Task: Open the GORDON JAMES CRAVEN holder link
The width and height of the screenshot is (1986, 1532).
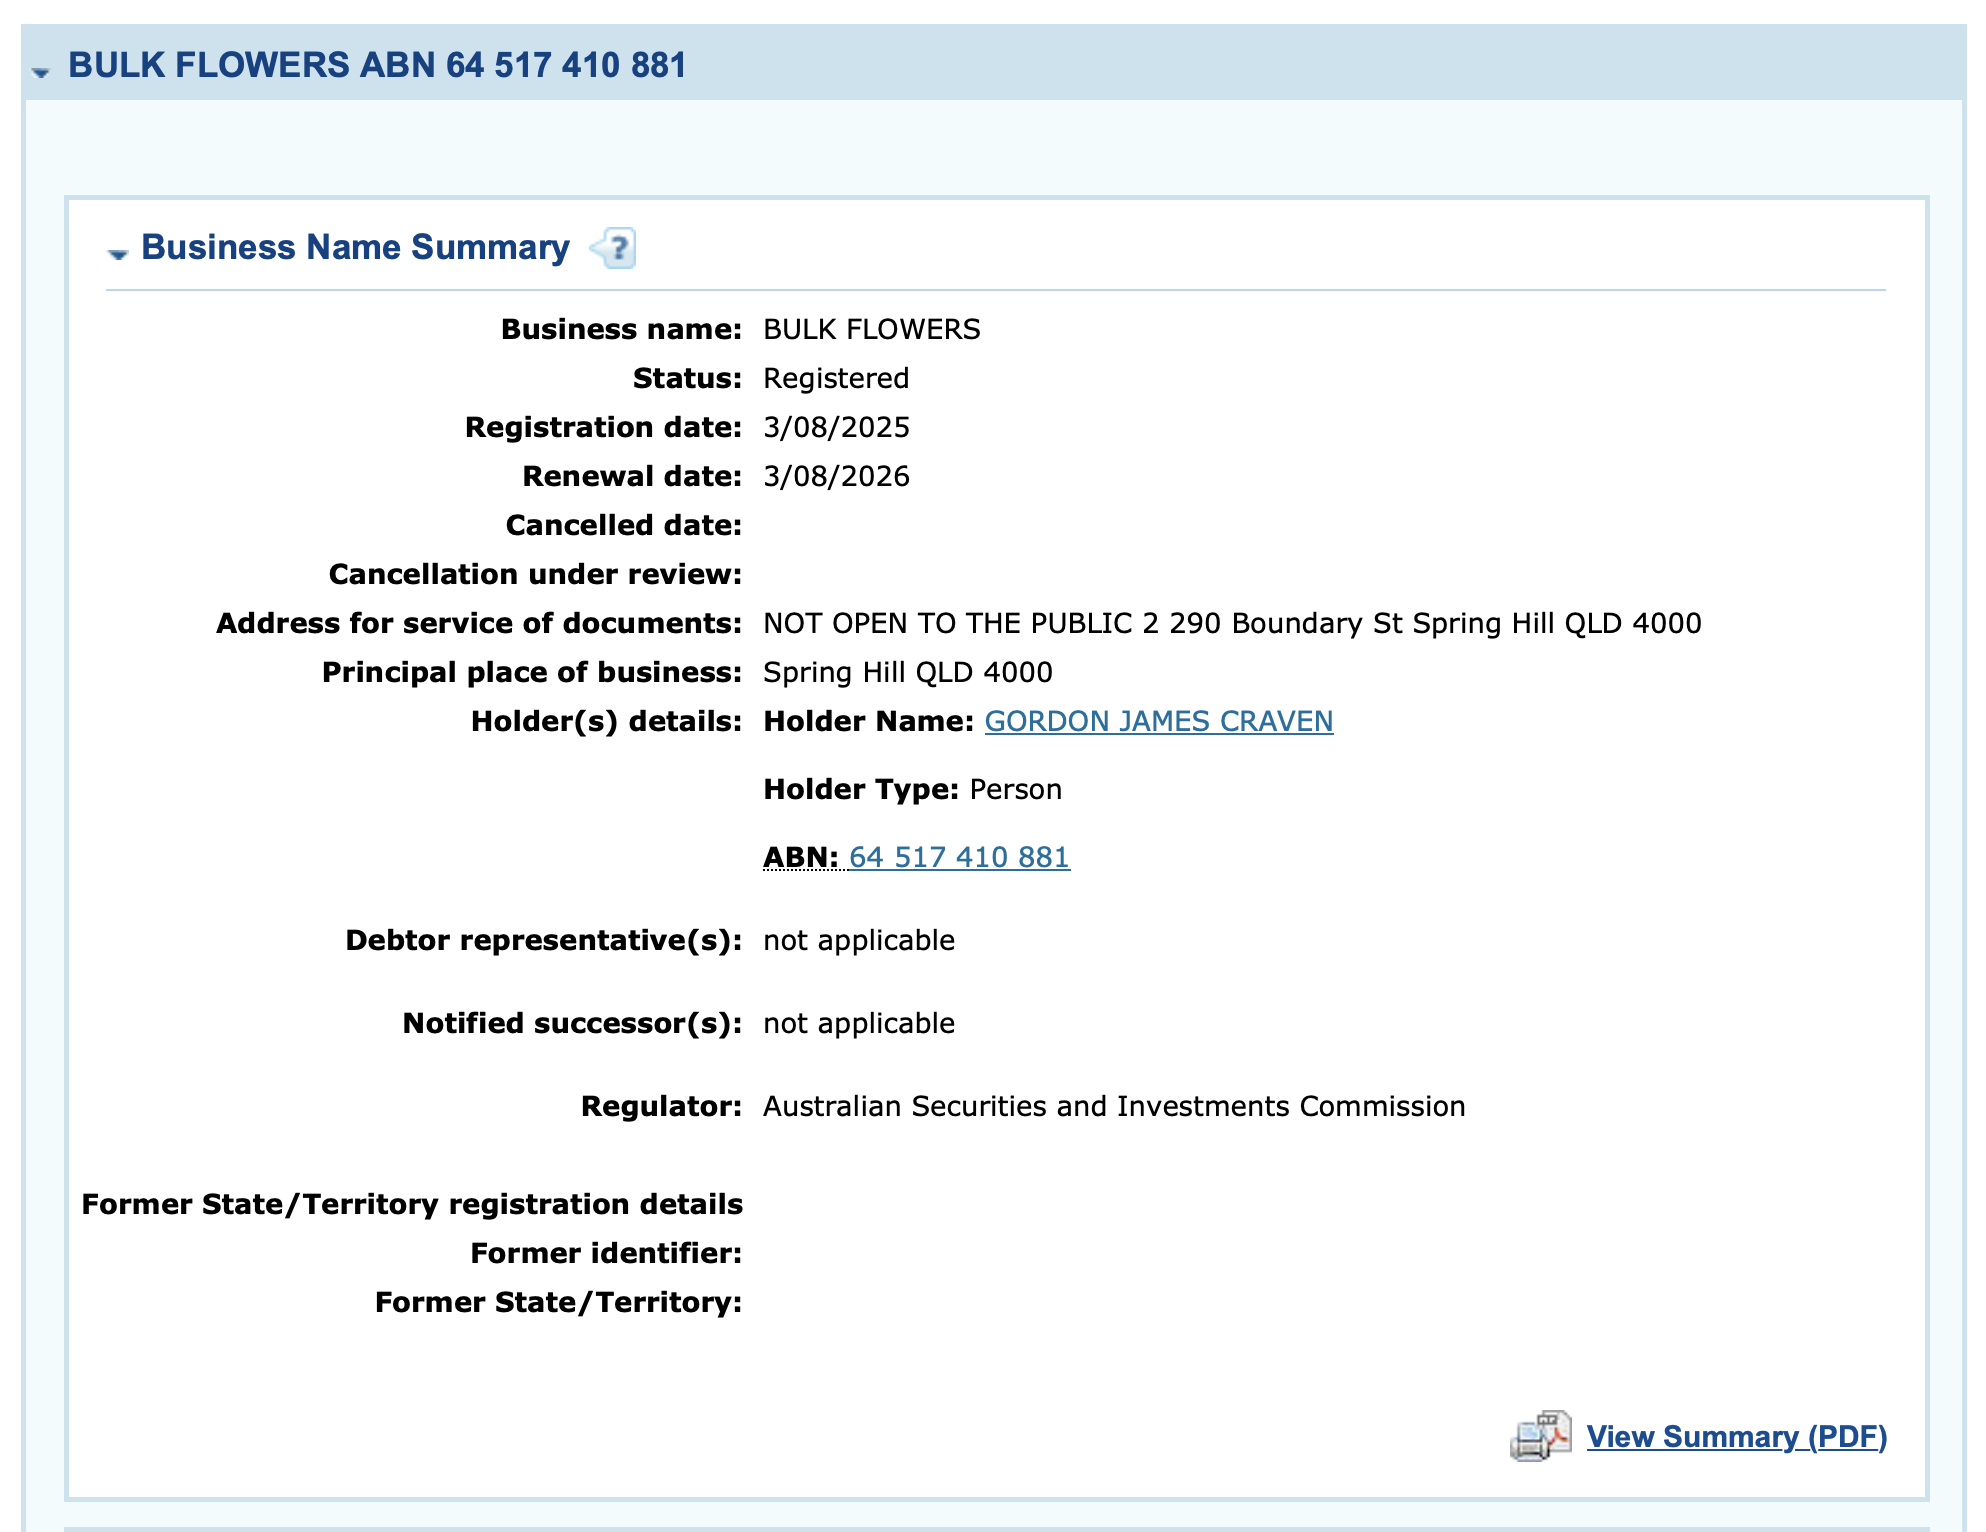Action: pyautogui.click(x=1158, y=721)
